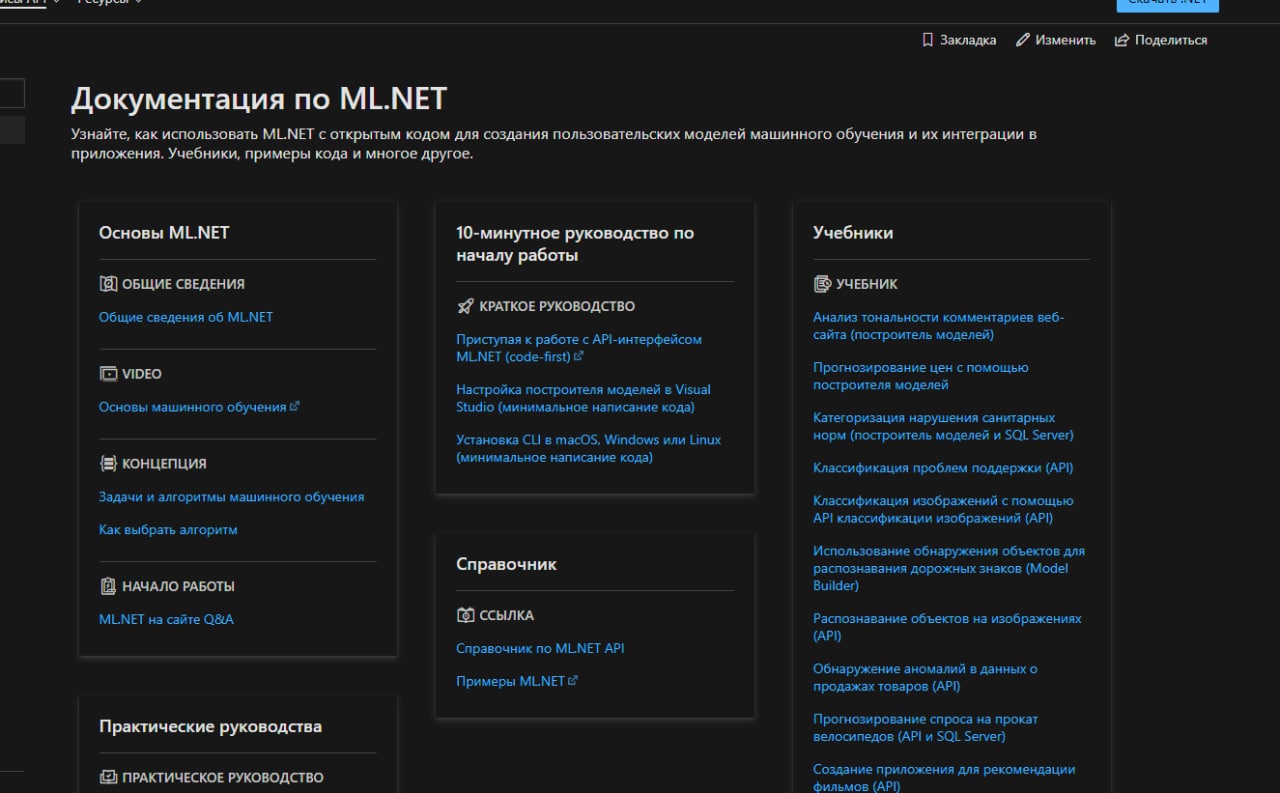Click external-link icon after Примеры ML.NET
This screenshot has width=1280, height=793.
(x=573, y=680)
